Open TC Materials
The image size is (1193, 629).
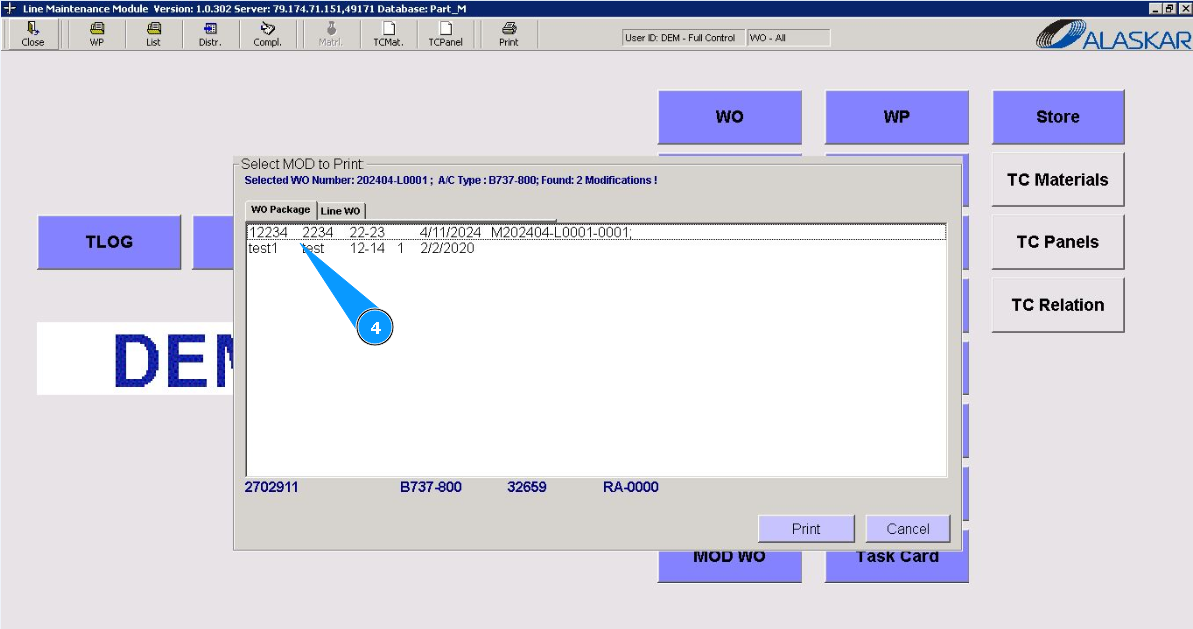click(x=1058, y=179)
